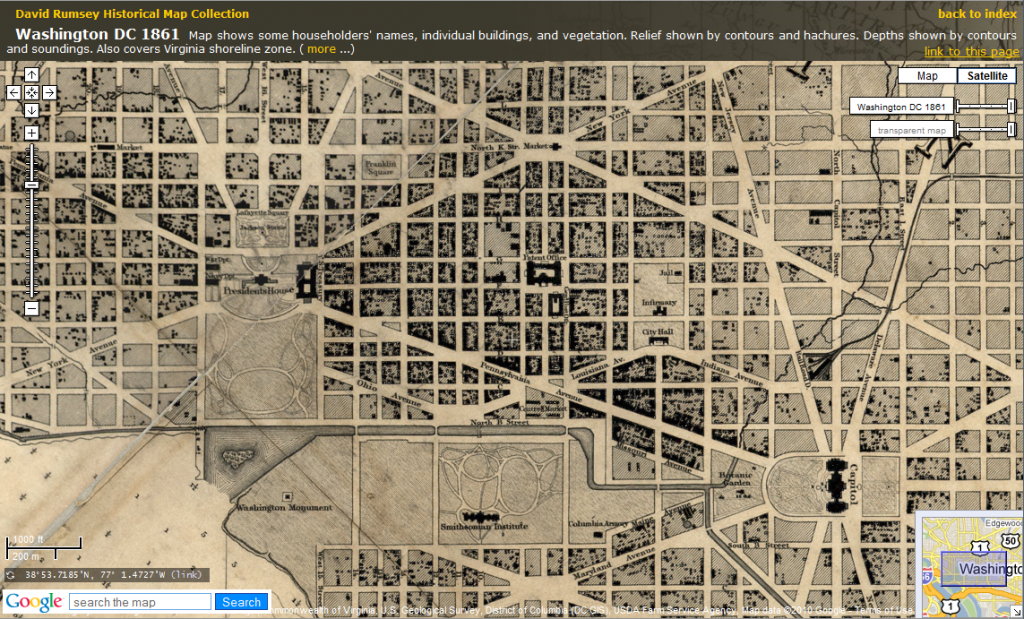Click the North K Str. Market label
The height and width of the screenshot is (619, 1024).
tap(509, 148)
